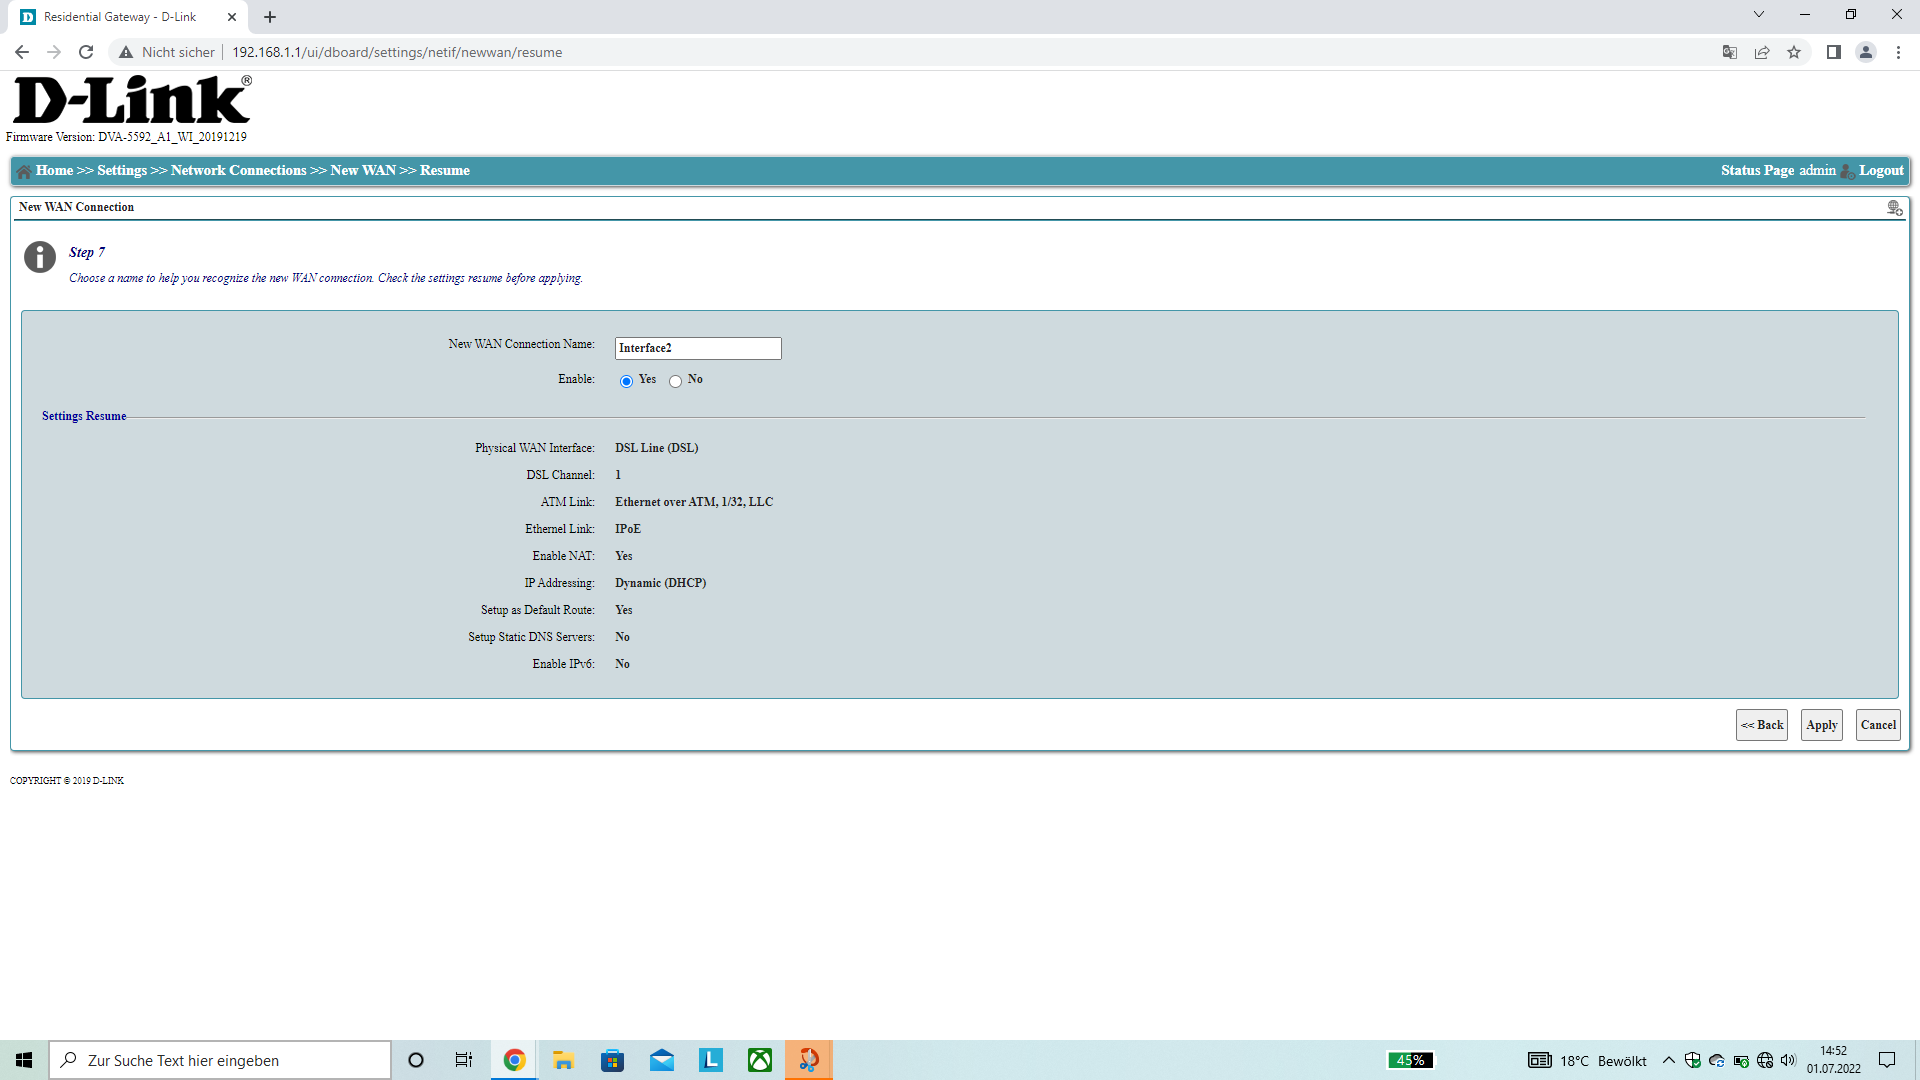The image size is (1920, 1080).
Task: Click the info icon beside Step 7
Action: (40, 257)
